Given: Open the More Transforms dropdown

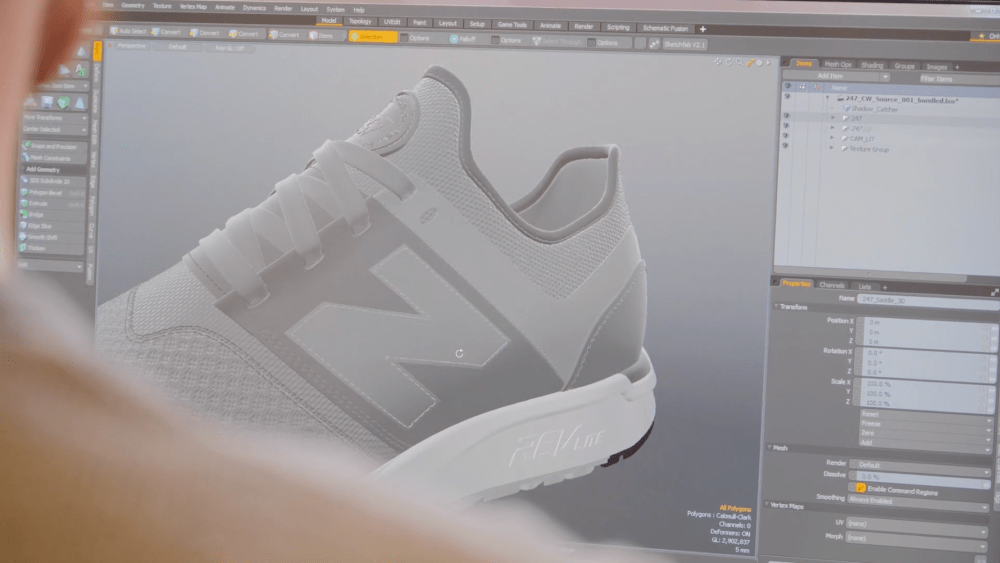Looking at the screenshot, I should [54, 118].
